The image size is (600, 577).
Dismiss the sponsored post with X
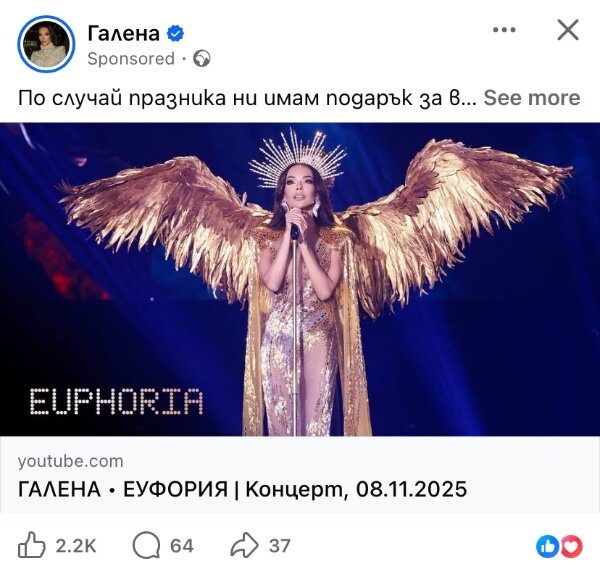[x=568, y=30]
